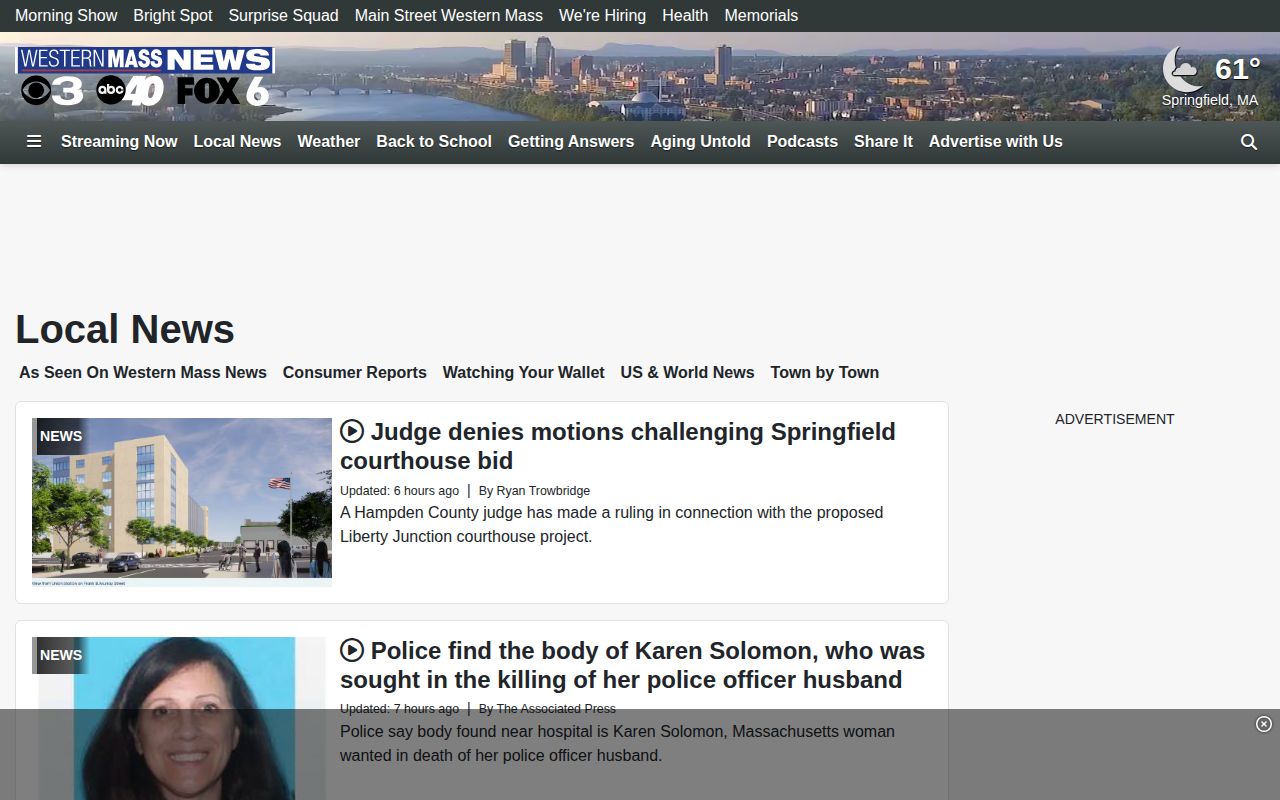The width and height of the screenshot is (1280, 800).
Task: Open Karen Solomon photo thumbnail
Action: tap(182, 718)
